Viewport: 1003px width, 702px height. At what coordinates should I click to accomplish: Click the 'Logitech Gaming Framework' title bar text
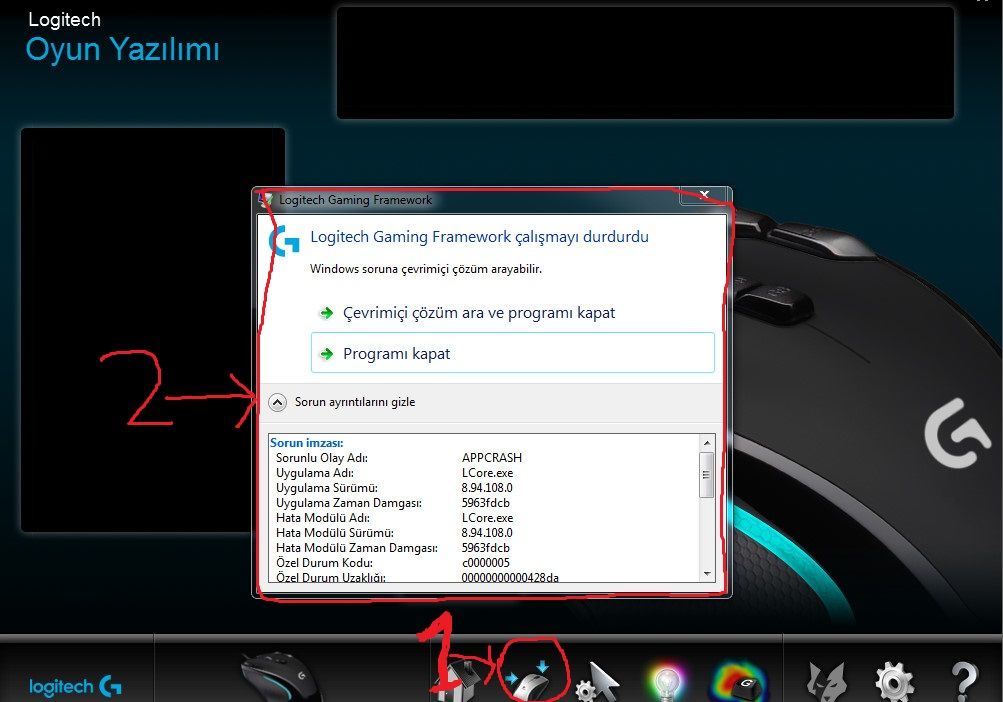356,200
